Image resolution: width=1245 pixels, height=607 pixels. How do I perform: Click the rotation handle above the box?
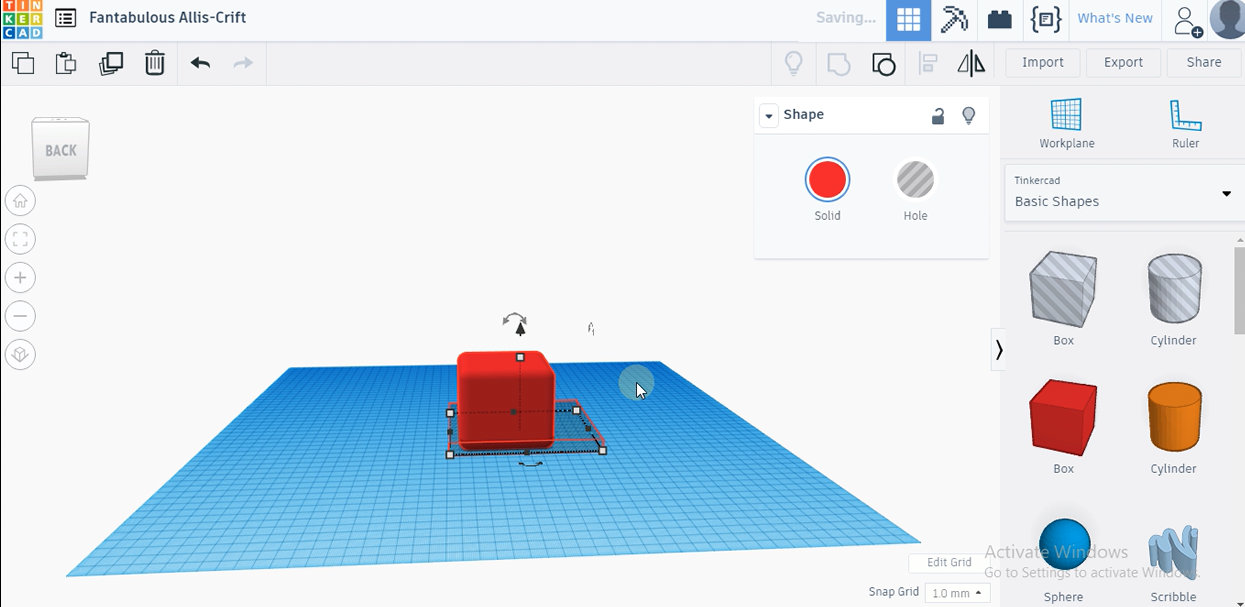[515, 318]
